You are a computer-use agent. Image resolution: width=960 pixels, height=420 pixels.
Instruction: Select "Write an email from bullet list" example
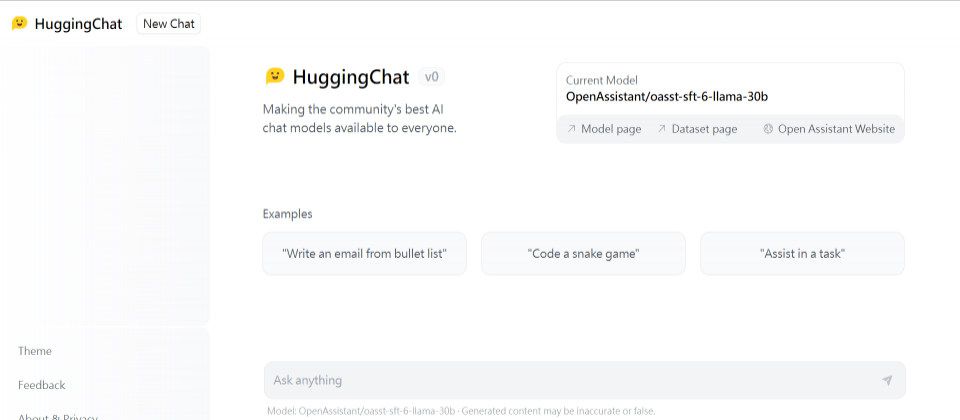364,253
